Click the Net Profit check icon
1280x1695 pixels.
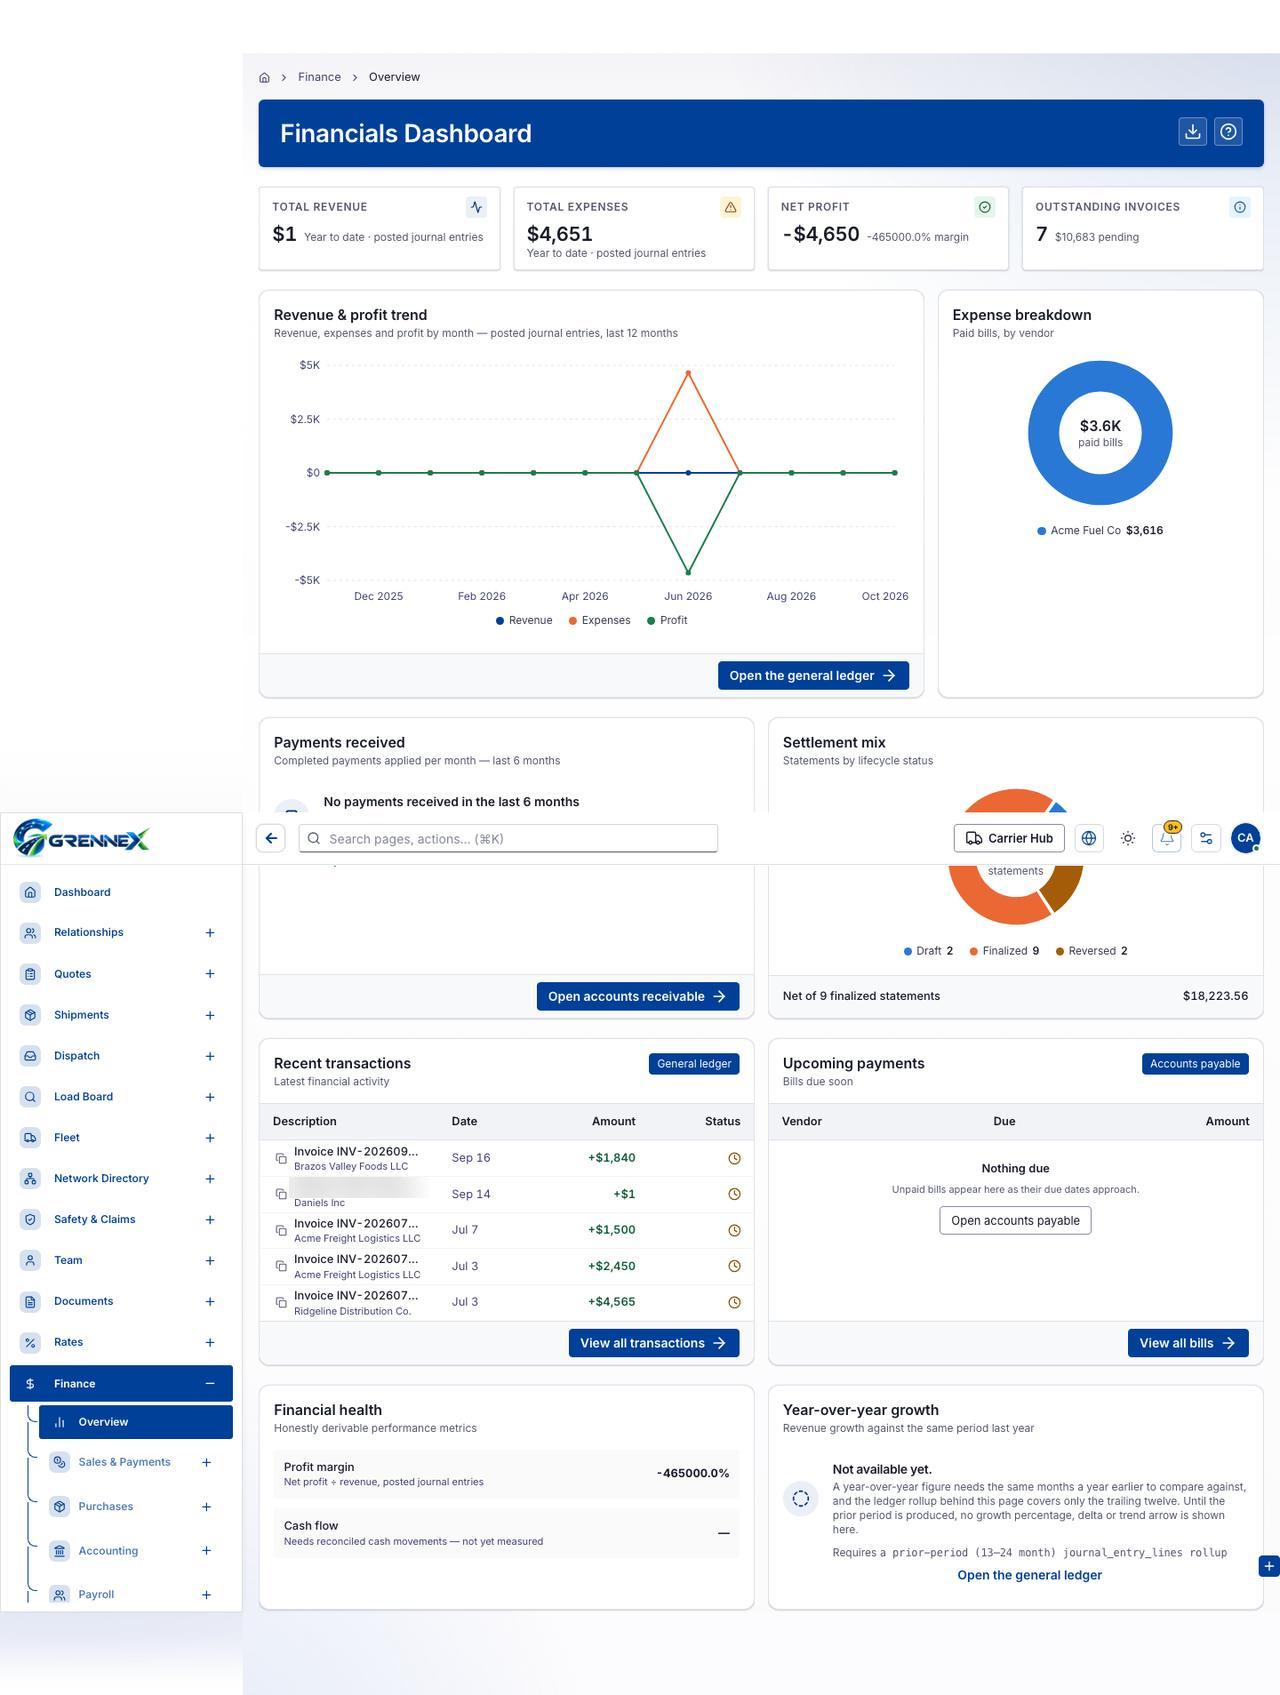click(x=985, y=207)
